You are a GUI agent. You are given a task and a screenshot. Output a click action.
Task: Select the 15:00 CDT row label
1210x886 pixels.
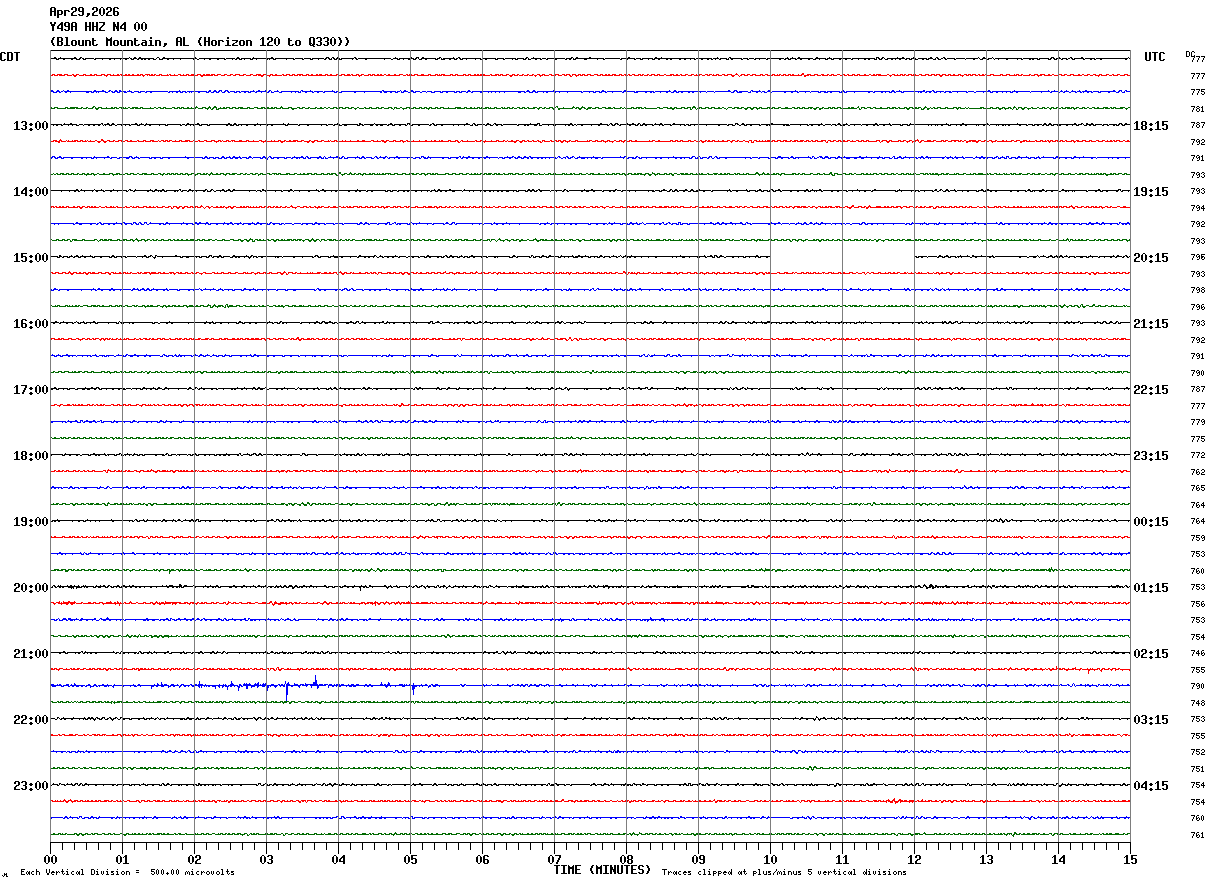[x=30, y=257]
